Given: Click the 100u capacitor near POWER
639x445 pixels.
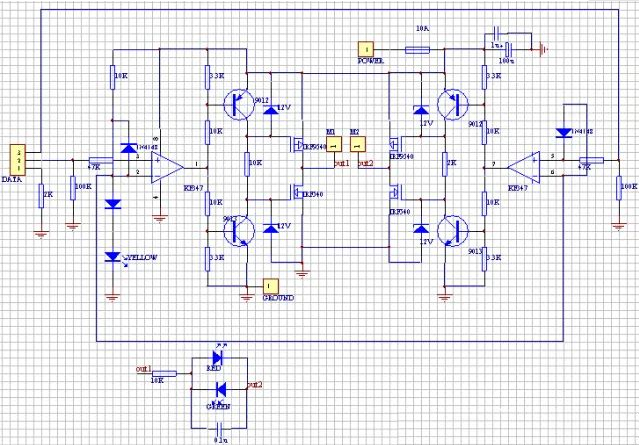Looking at the screenshot, I should (x=508, y=49).
